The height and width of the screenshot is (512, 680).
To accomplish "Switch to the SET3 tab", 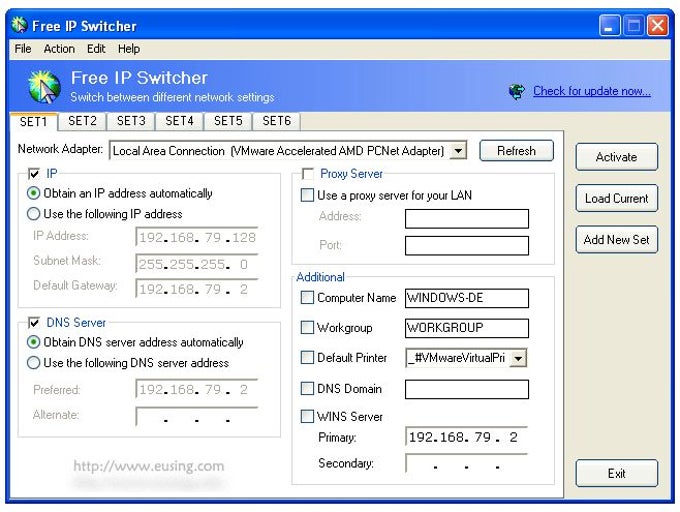I will pos(131,121).
